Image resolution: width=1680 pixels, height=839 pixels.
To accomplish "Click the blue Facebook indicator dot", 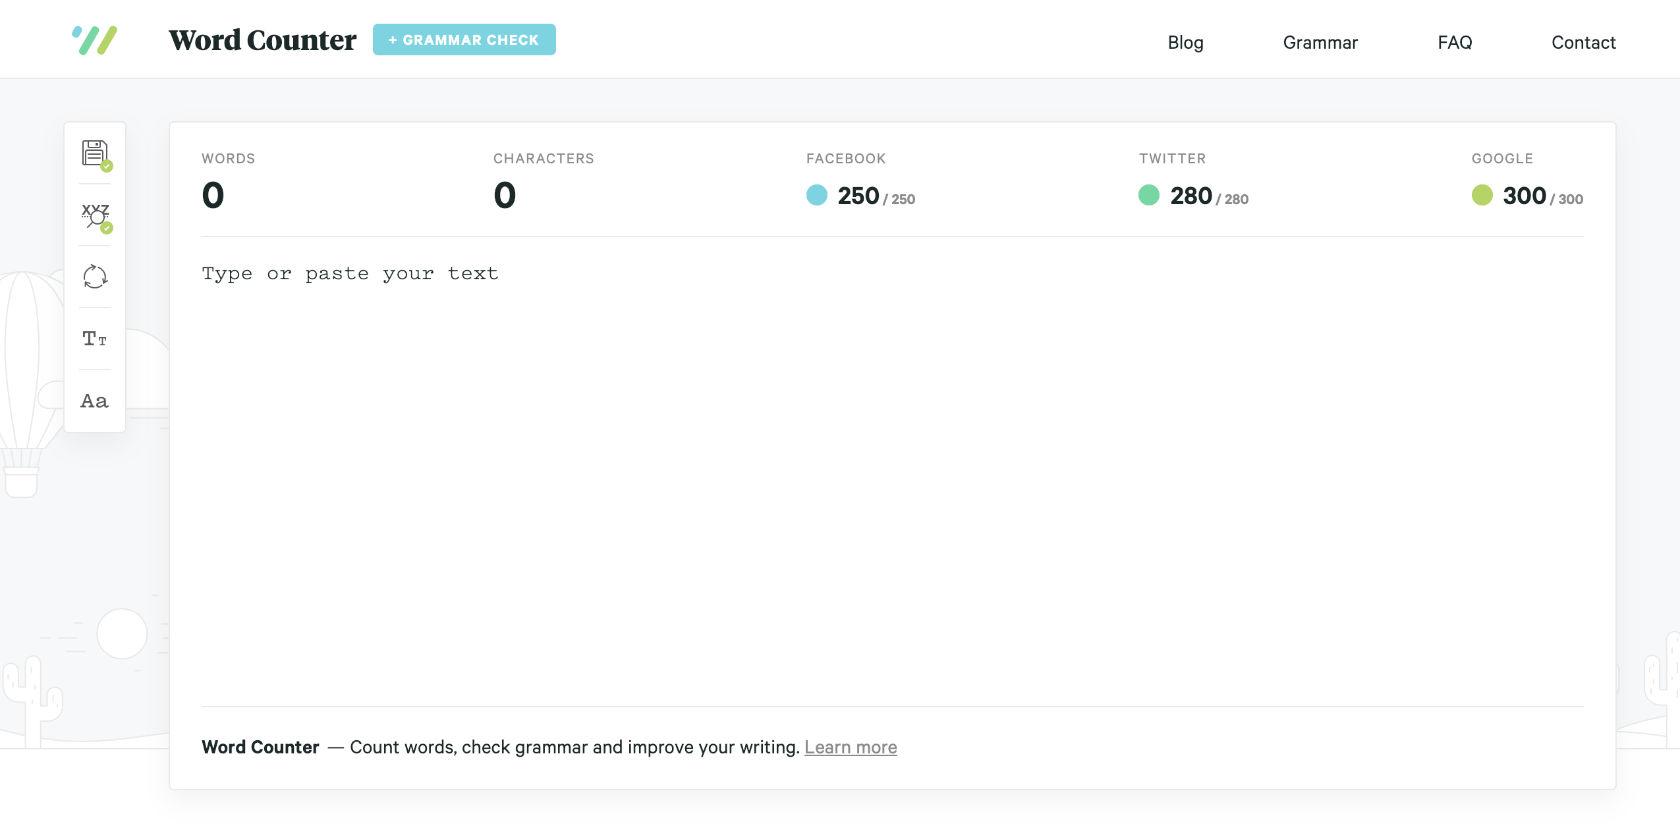I will [817, 195].
